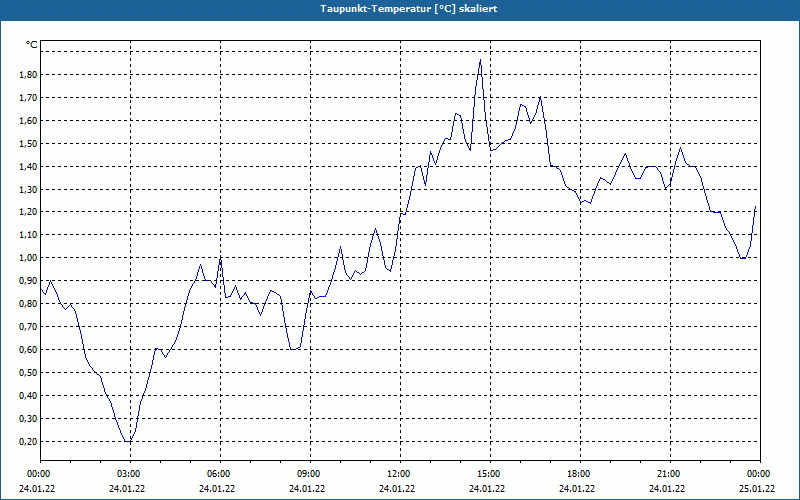Click the 09:00 time label

point(310,474)
